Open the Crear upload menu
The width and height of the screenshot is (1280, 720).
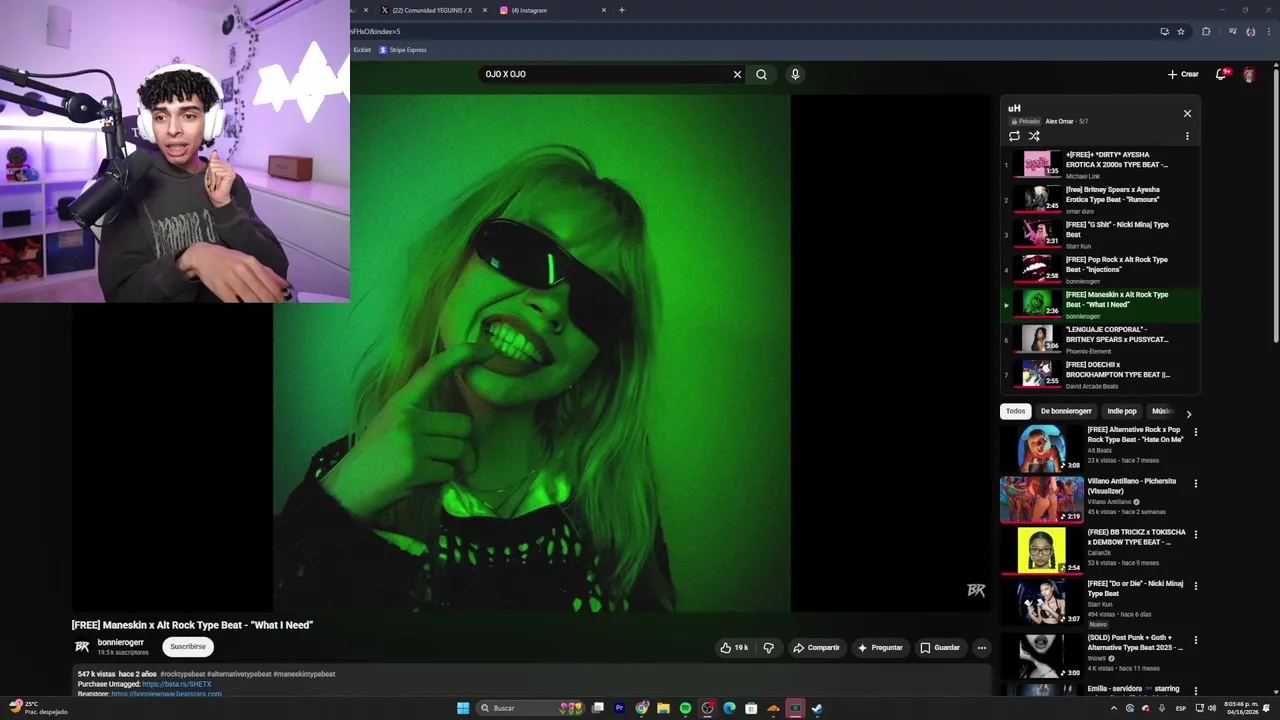(1183, 74)
